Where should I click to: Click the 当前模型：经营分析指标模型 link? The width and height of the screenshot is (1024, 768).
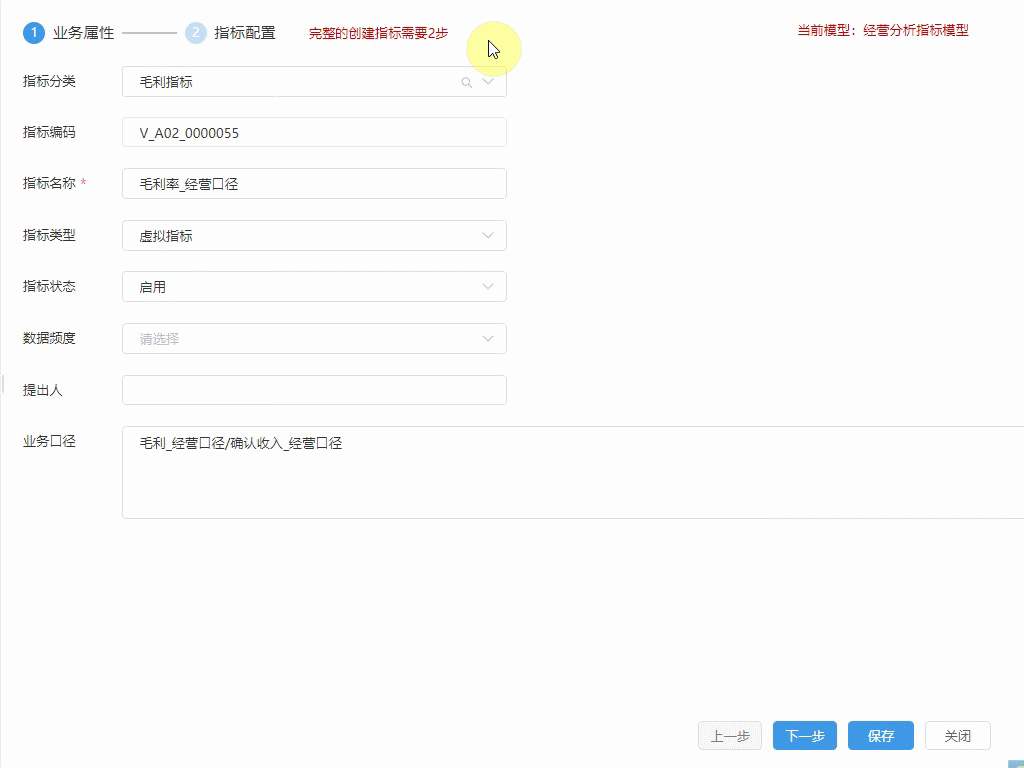881,32
